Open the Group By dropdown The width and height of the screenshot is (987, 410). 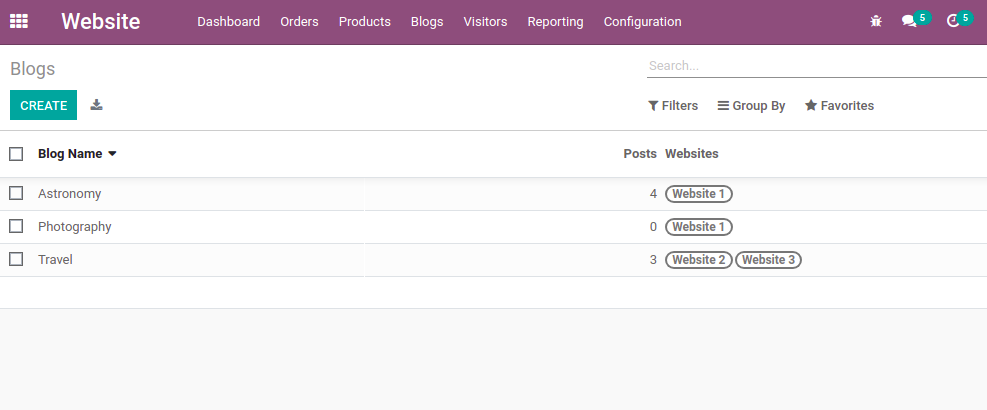(x=751, y=106)
